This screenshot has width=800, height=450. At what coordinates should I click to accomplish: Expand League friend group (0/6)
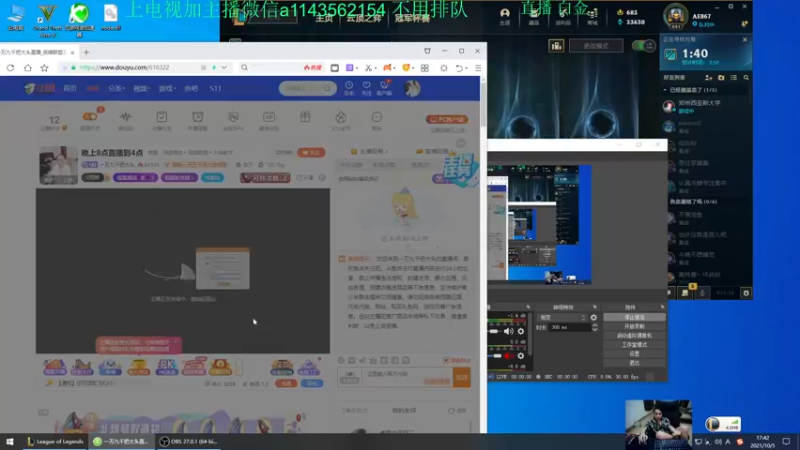point(693,202)
